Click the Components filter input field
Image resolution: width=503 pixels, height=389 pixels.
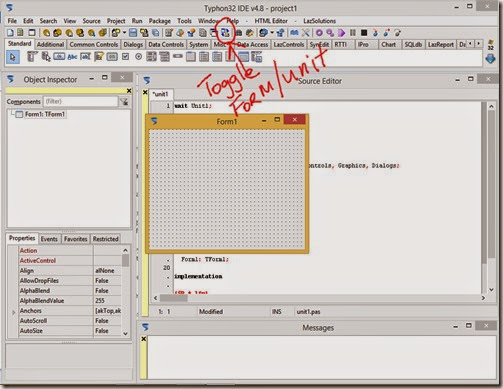[x=81, y=101]
